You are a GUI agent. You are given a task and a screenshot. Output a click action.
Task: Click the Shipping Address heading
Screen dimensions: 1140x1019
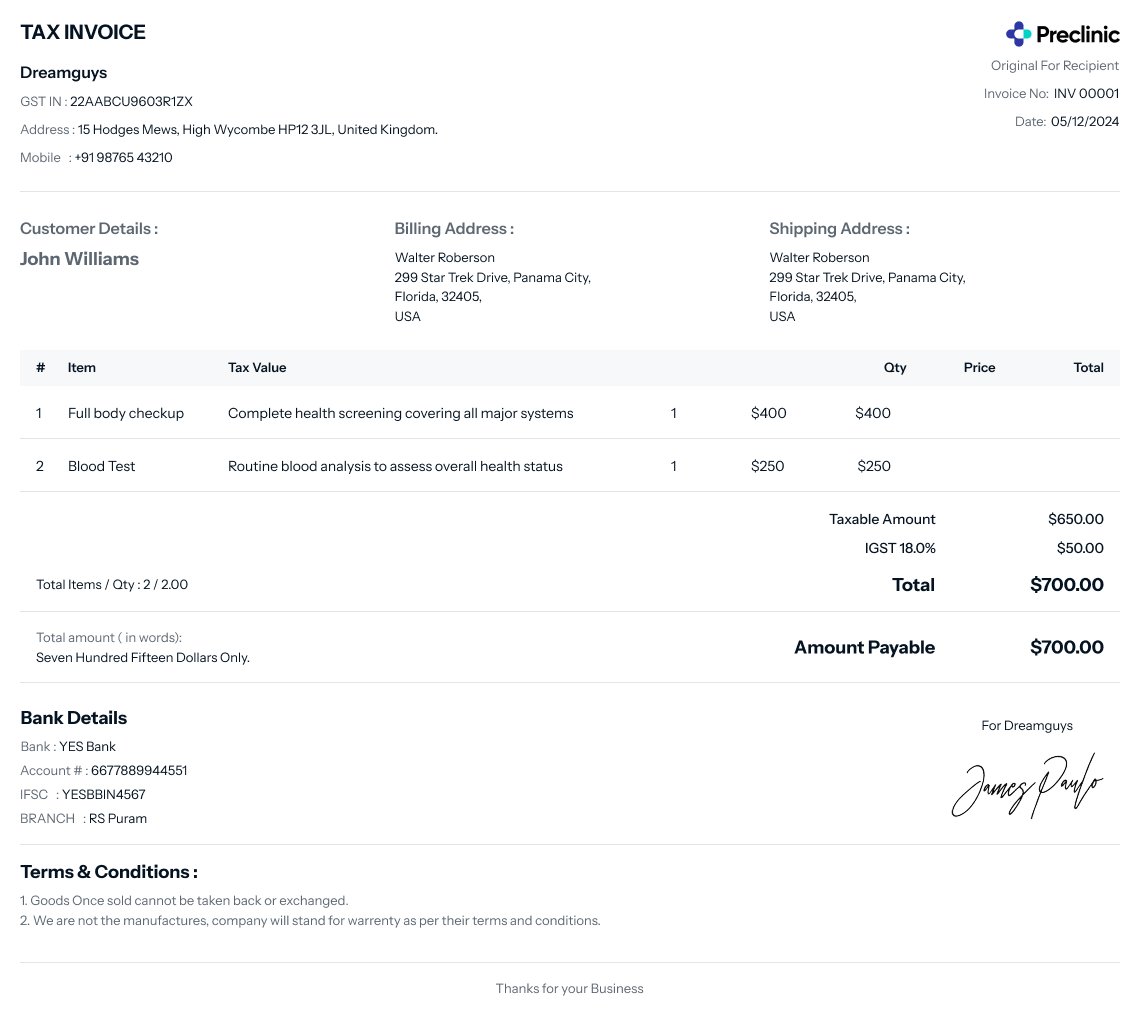click(839, 229)
